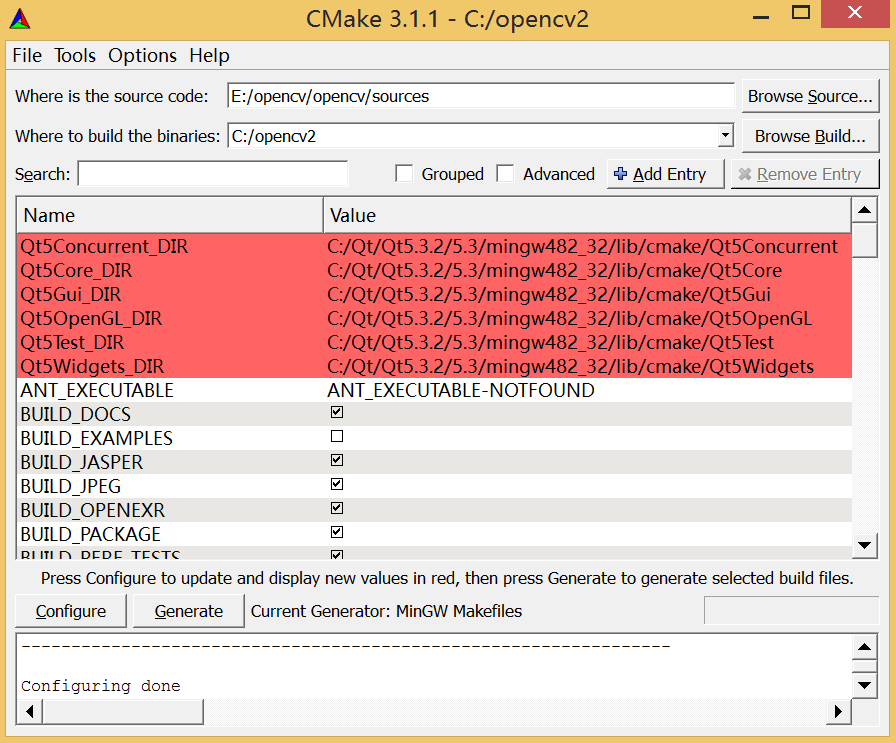Click the output log's scroll left arrow
Image resolution: width=896 pixels, height=743 pixels.
click(30, 712)
